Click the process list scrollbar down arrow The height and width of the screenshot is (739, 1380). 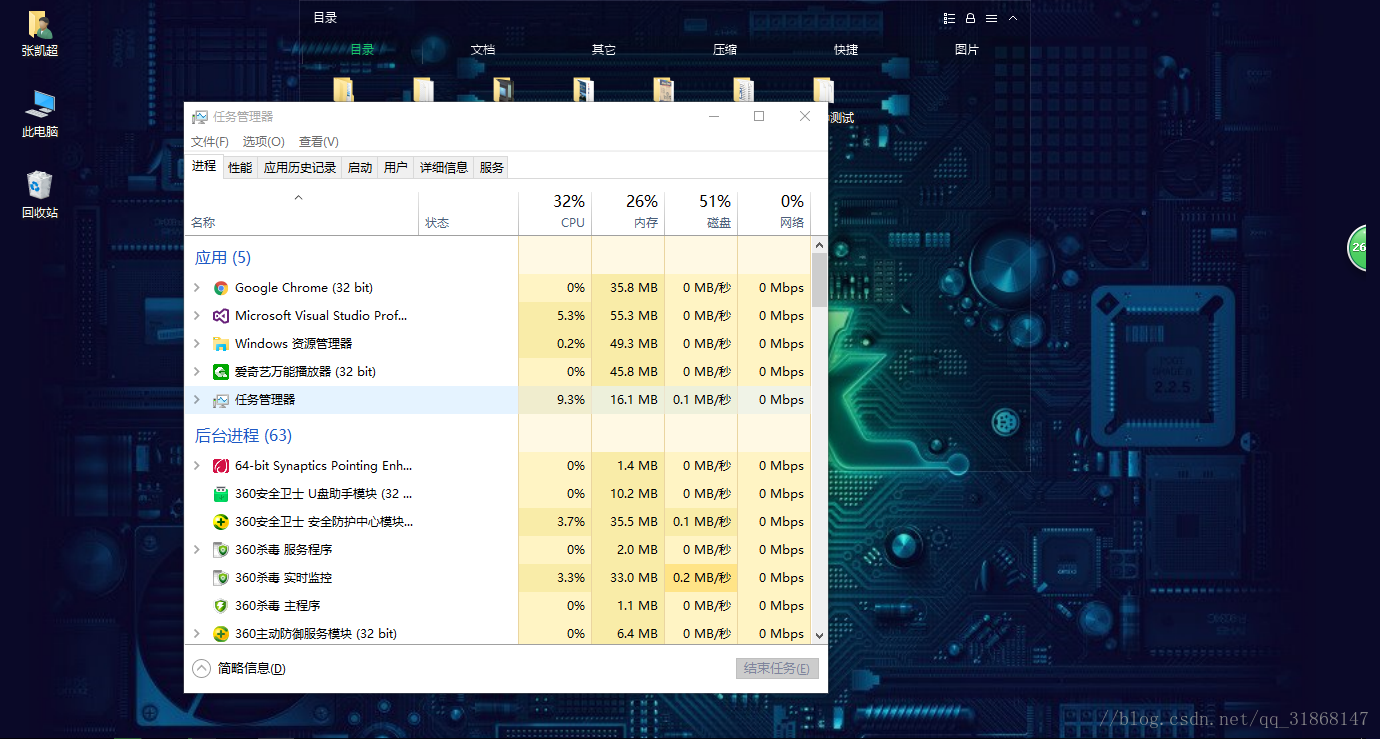[x=820, y=634]
